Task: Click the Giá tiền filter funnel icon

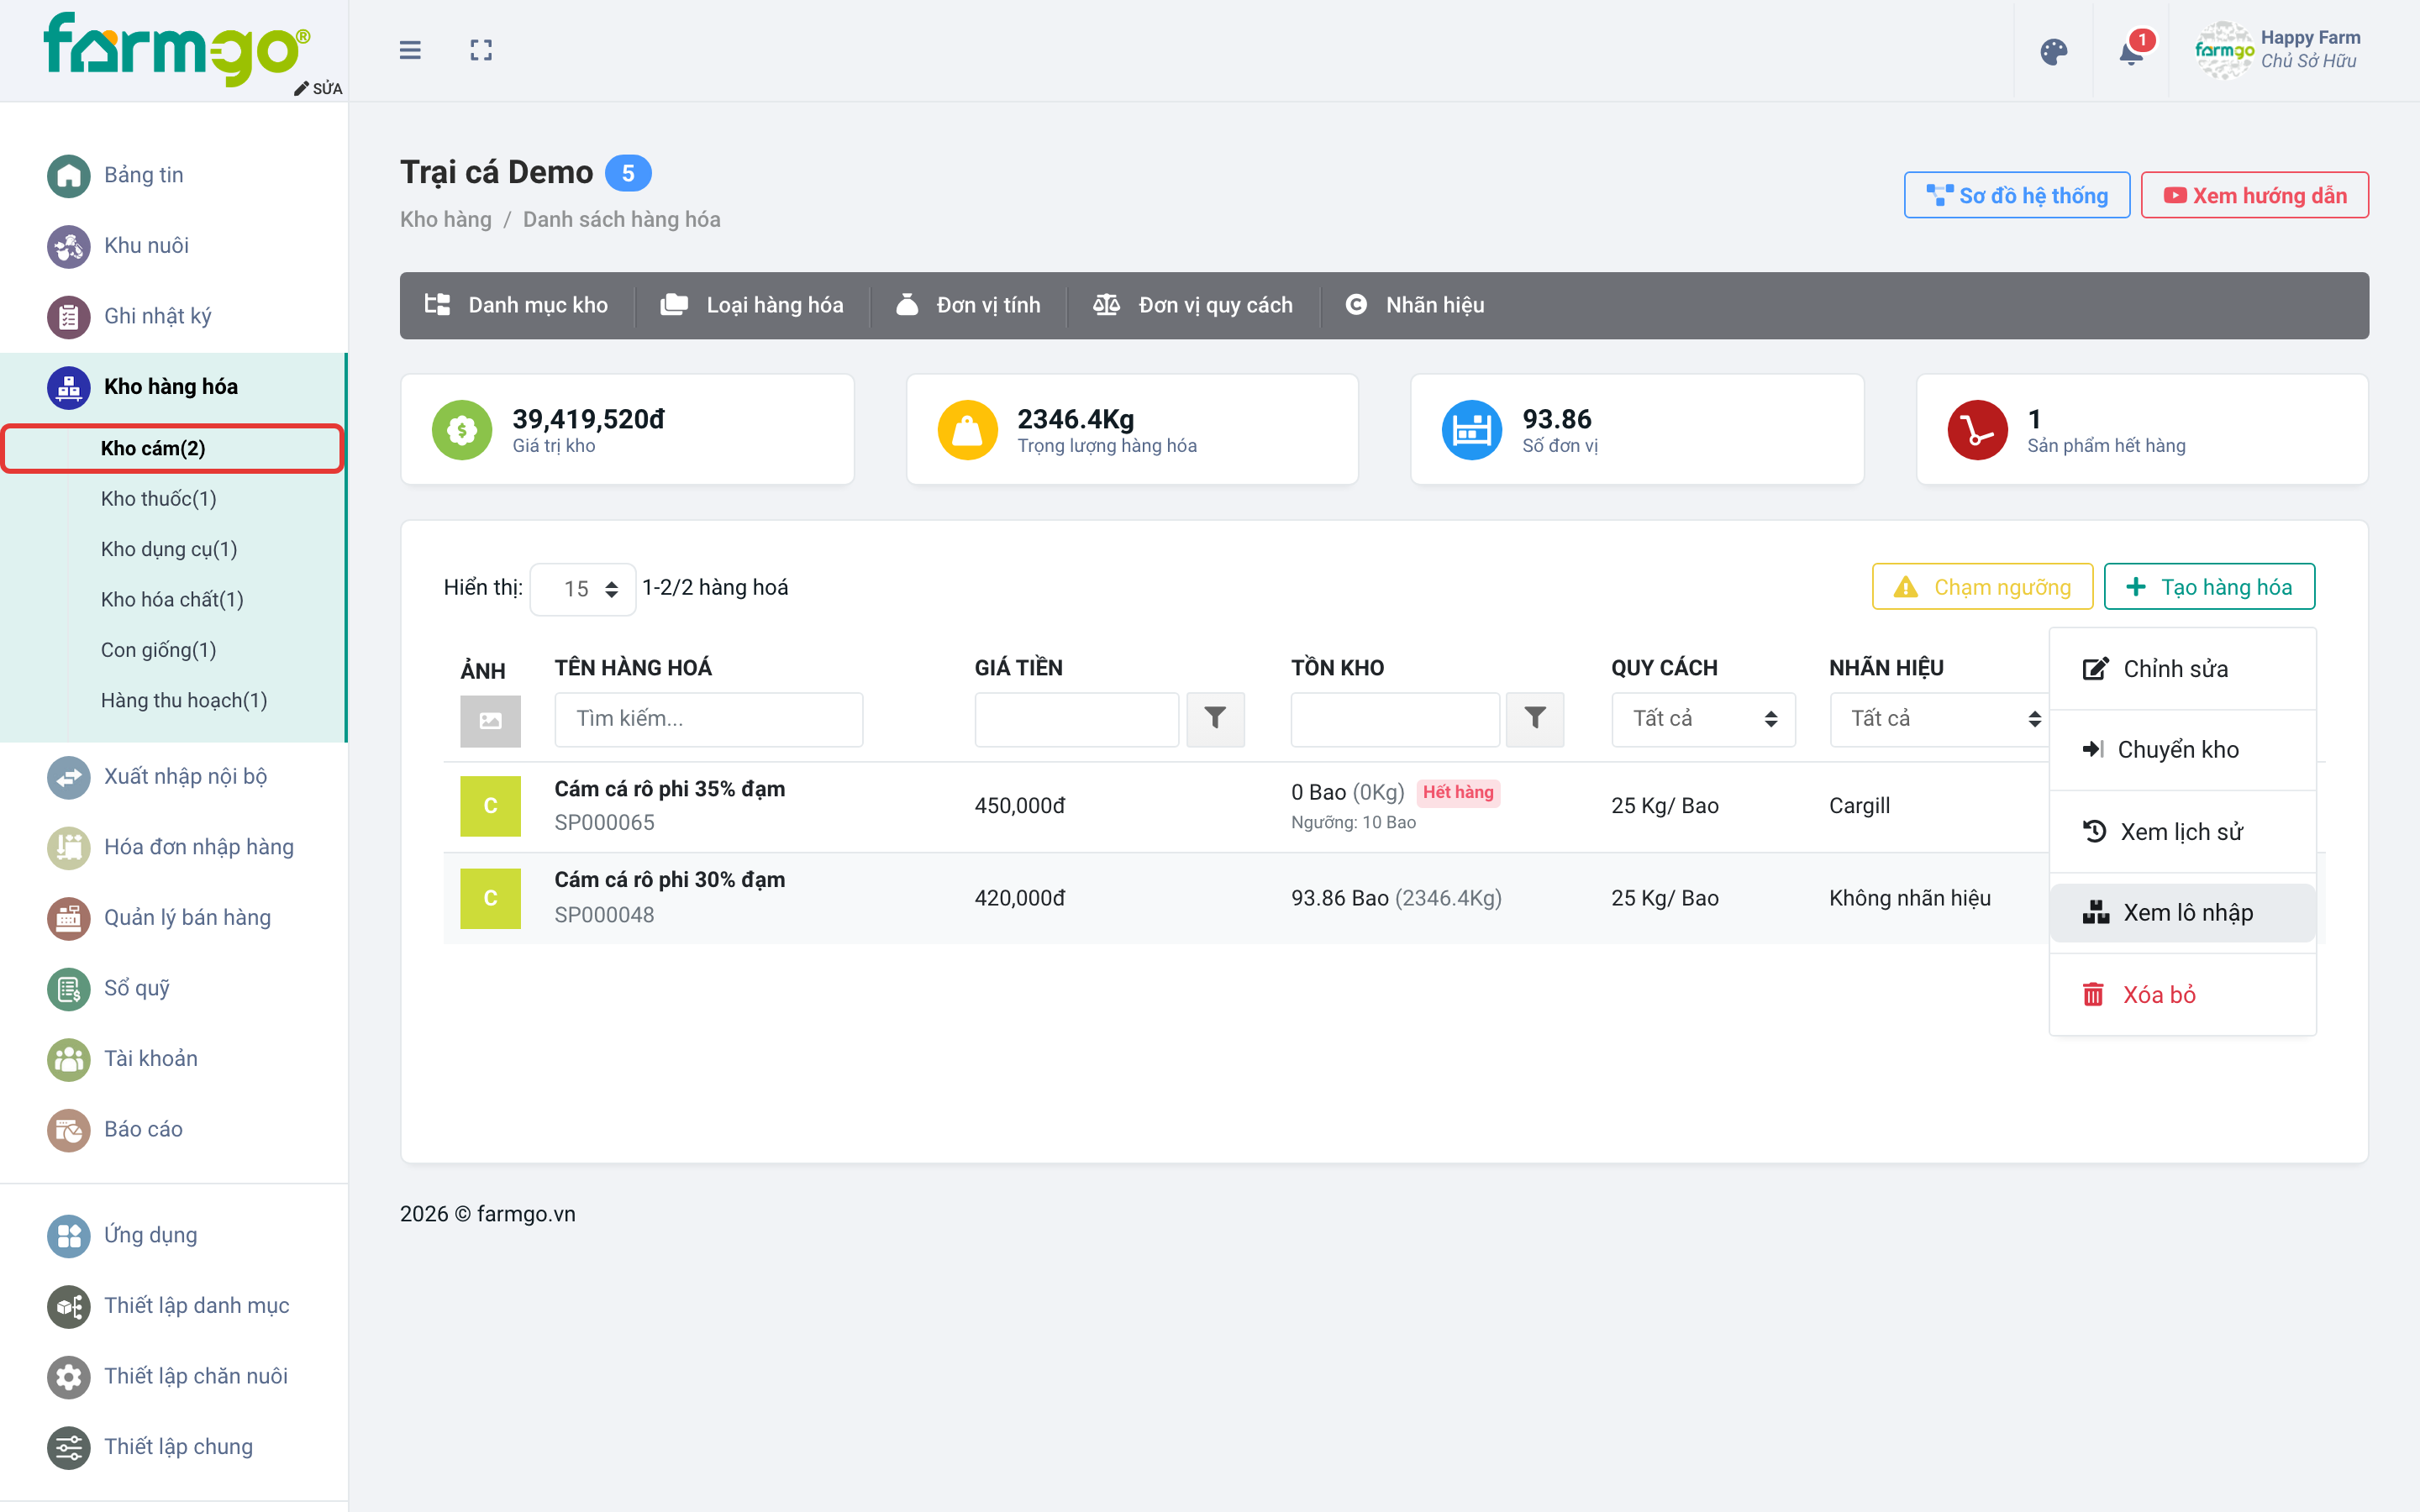Action: (x=1215, y=719)
